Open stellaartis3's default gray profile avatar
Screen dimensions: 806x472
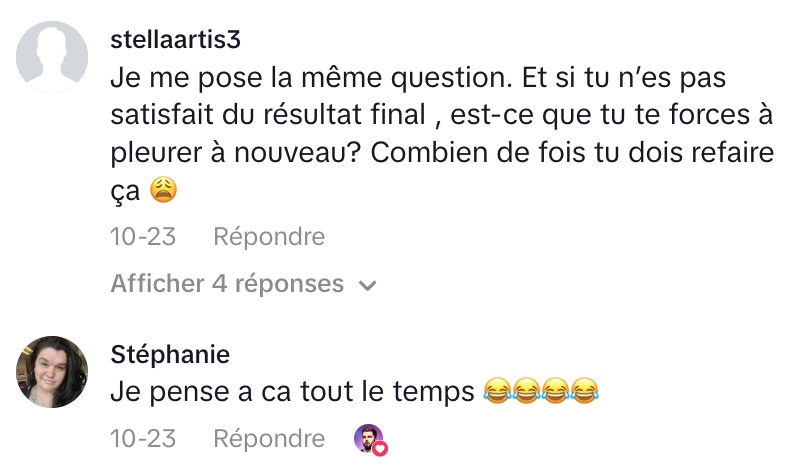(x=52, y=58)
